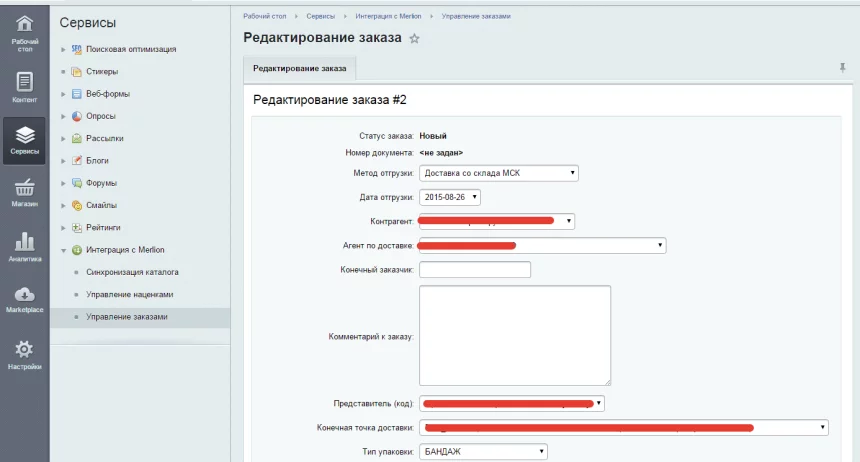Open the Дата отгрузки dropdown
The width and height of the screenshot is (860, 462).
click(450, 197)
